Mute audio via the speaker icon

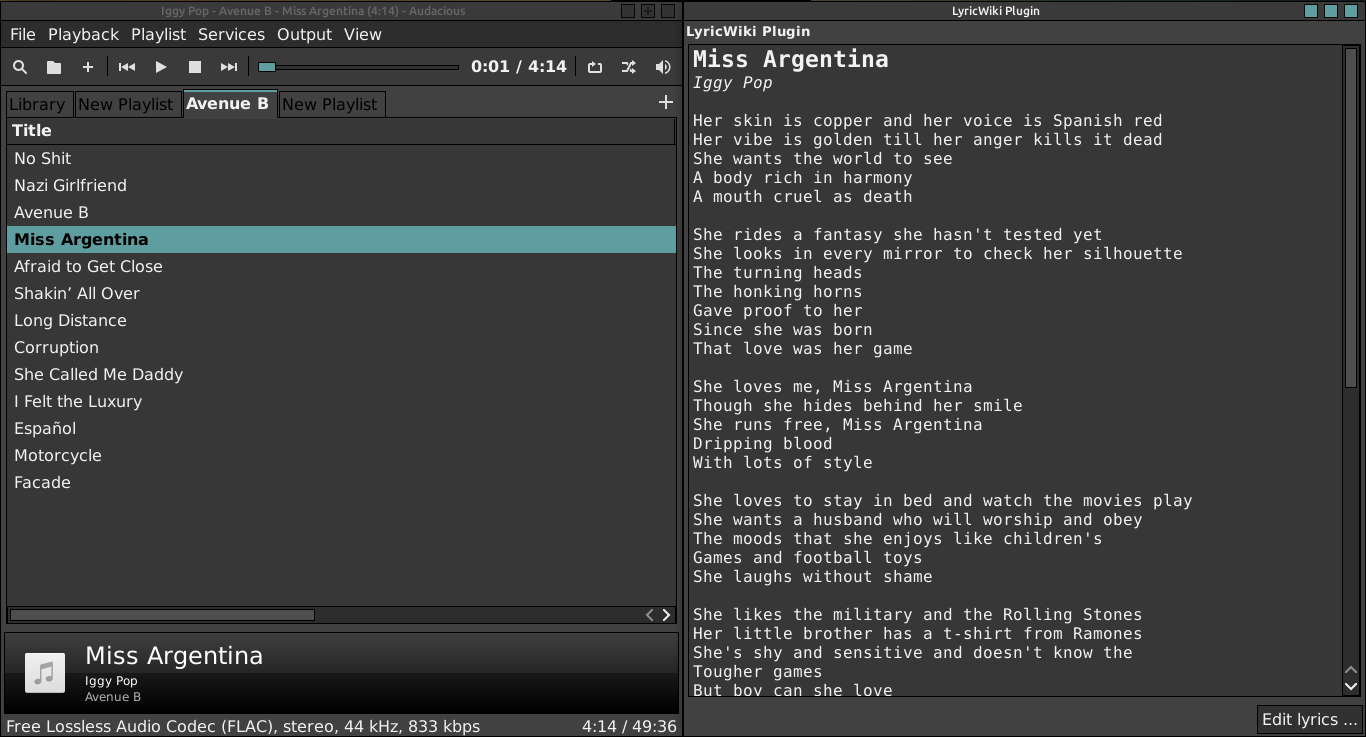(662, 66)
